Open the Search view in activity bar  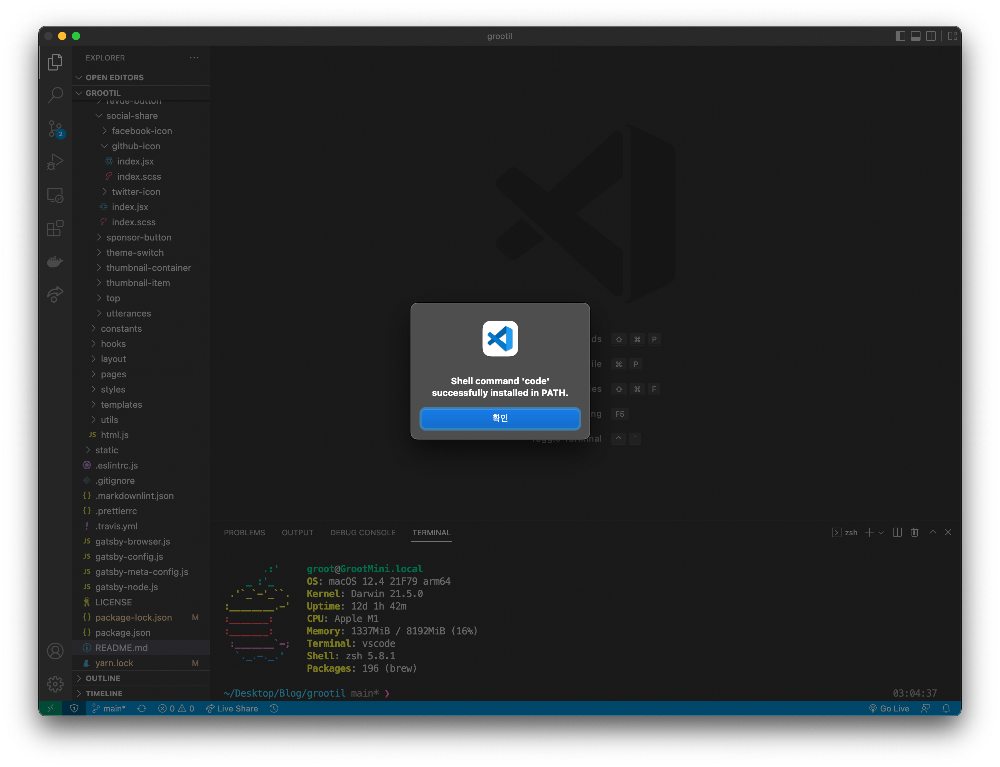coord(55,96)
